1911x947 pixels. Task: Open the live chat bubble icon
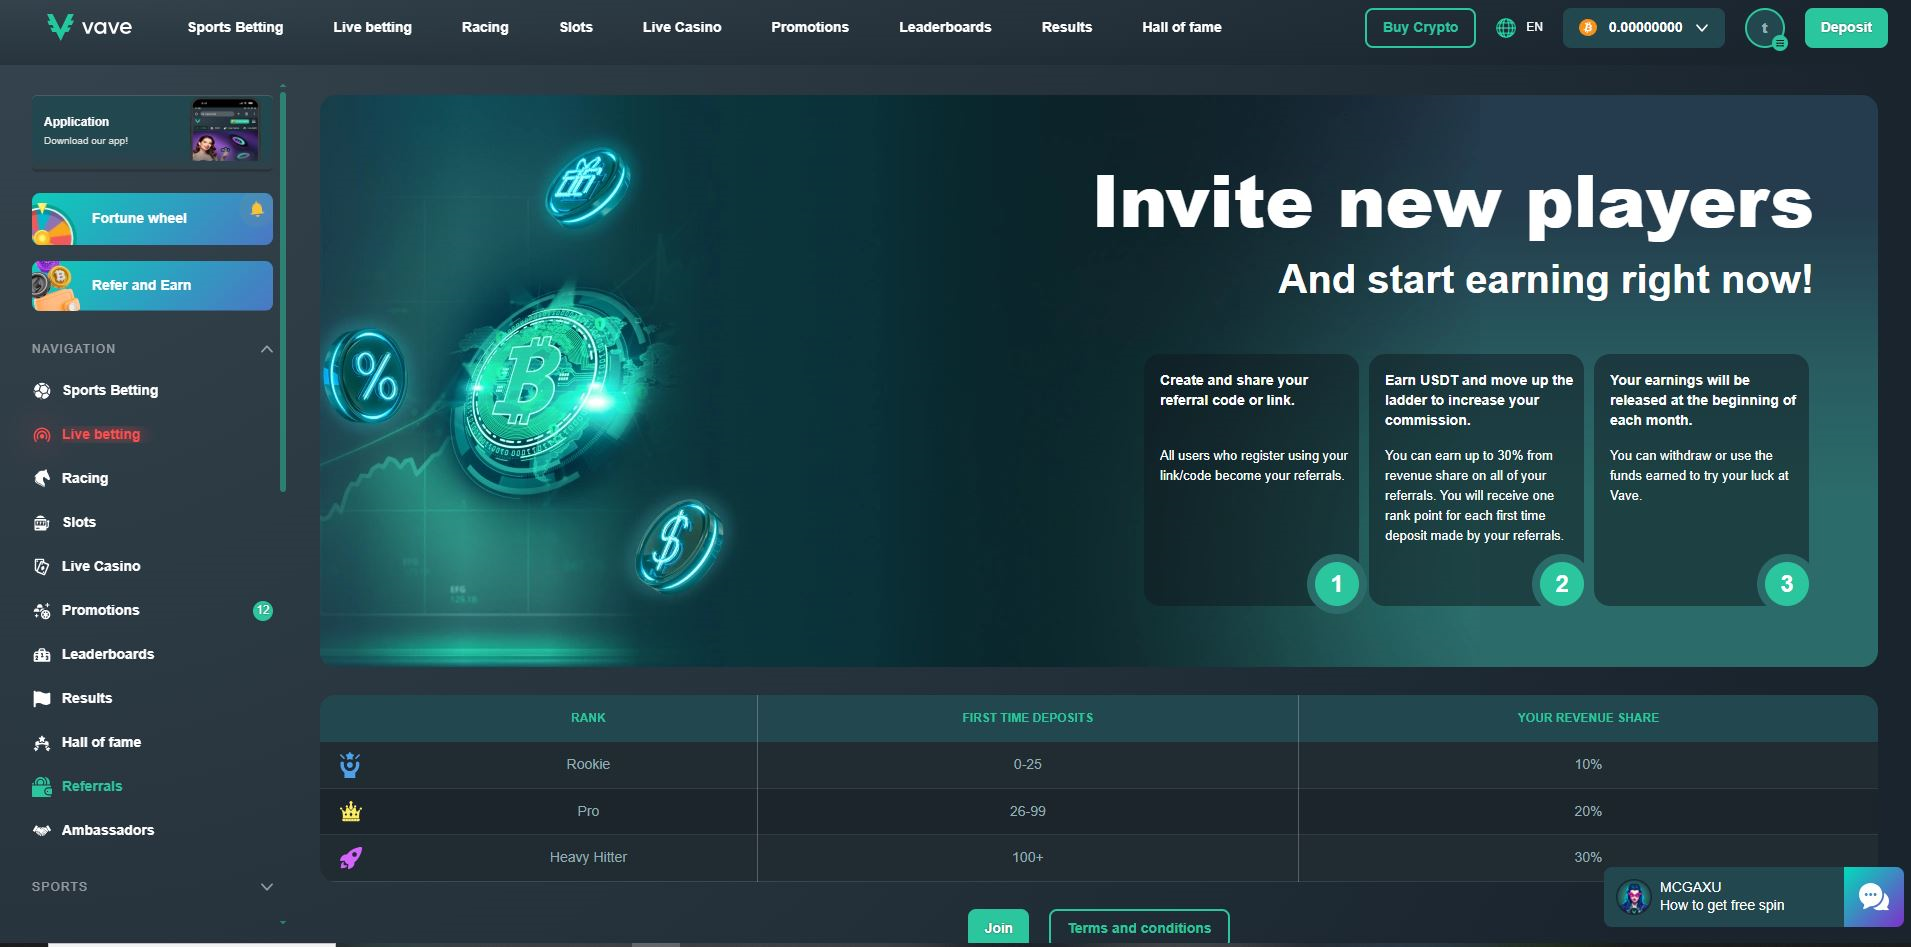coord(1873,897)
